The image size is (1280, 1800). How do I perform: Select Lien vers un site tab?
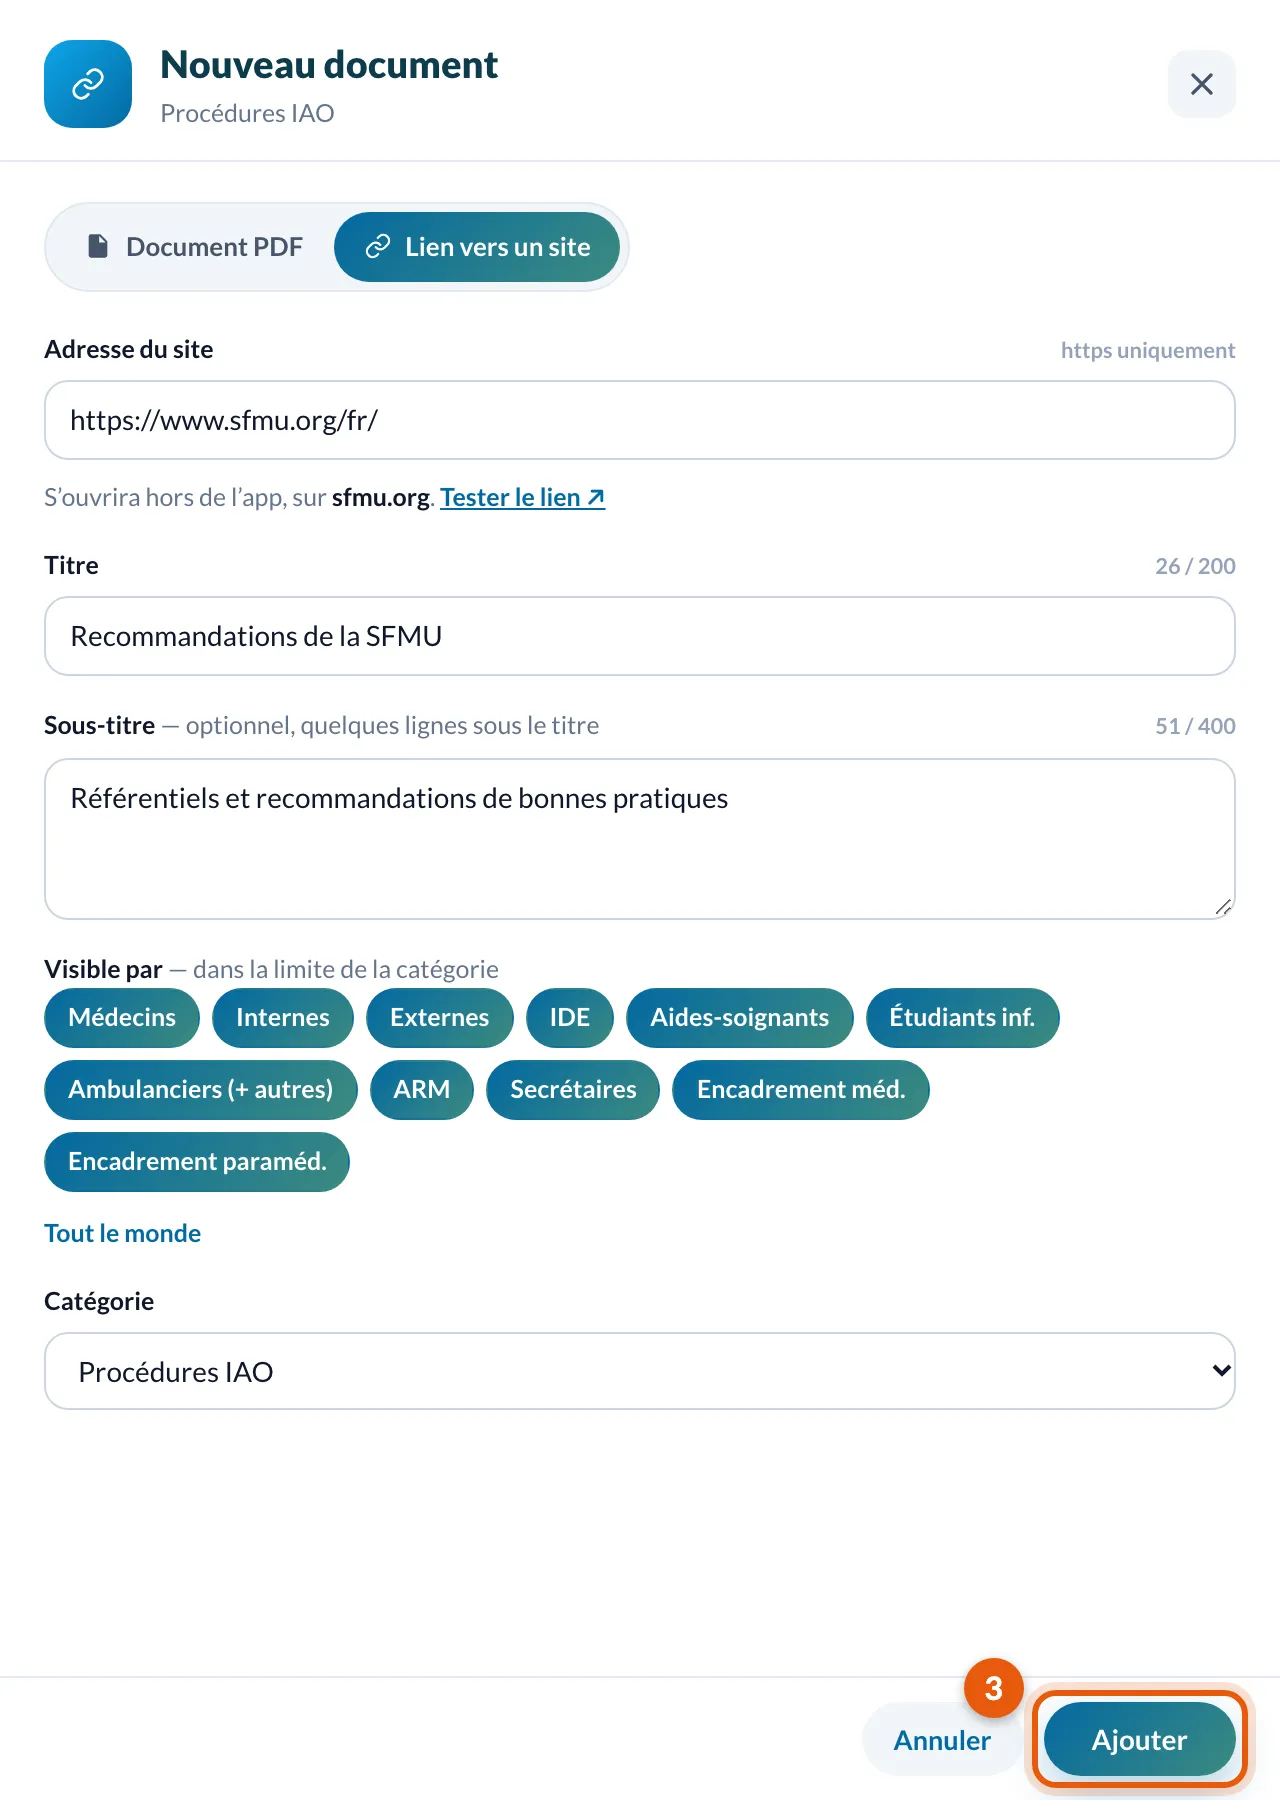tap(477, 247)
